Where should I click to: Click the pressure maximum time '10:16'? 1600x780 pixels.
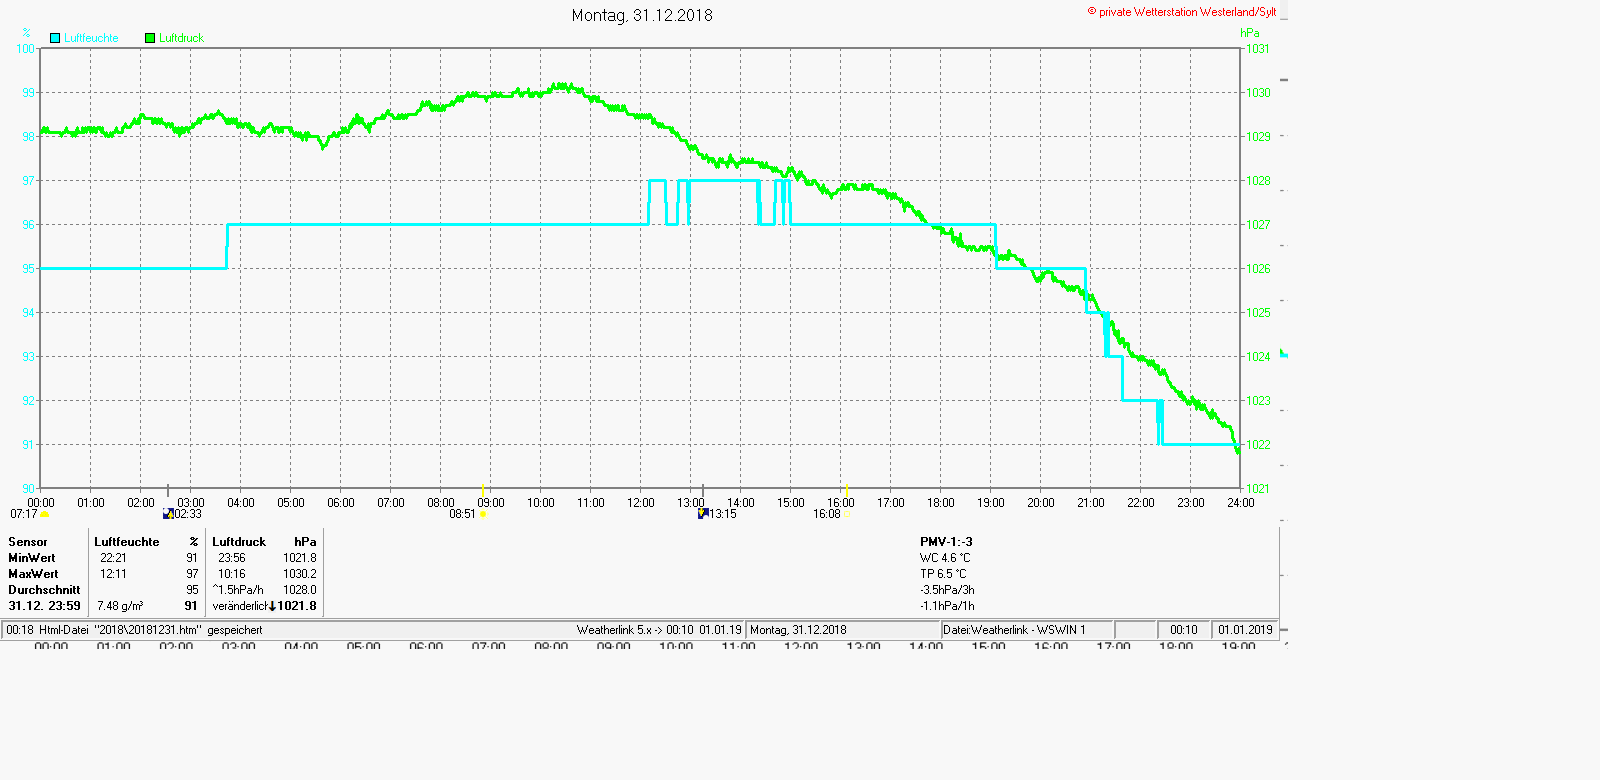coord(232,574)
